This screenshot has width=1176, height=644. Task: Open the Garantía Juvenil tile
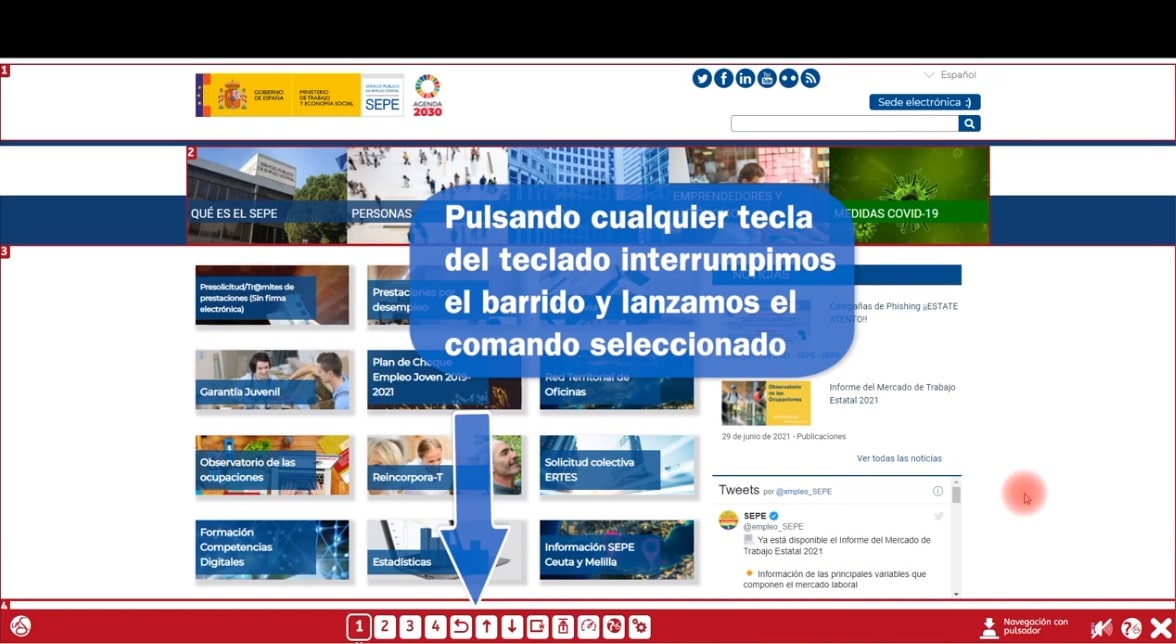tap(272, 379)
